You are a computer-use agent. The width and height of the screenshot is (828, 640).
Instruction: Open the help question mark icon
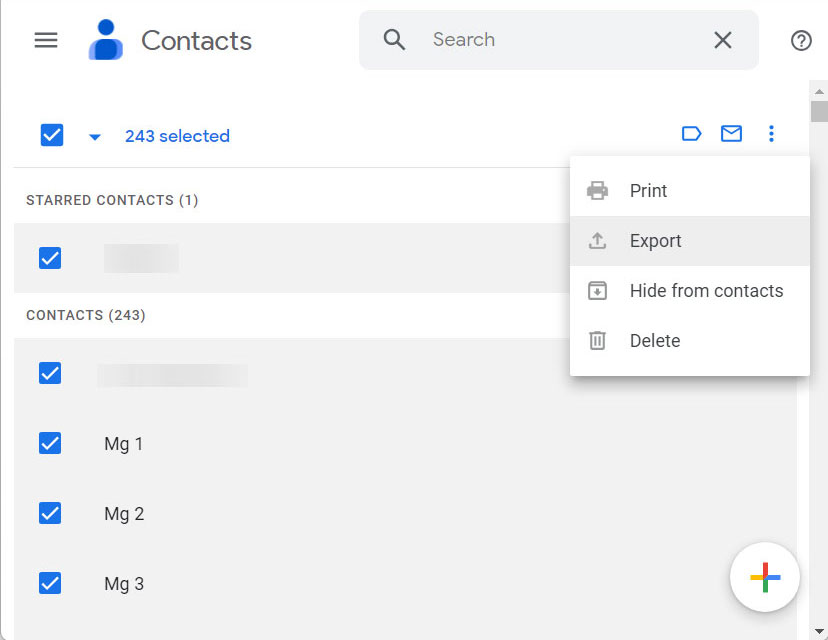(x=801, y=40)
